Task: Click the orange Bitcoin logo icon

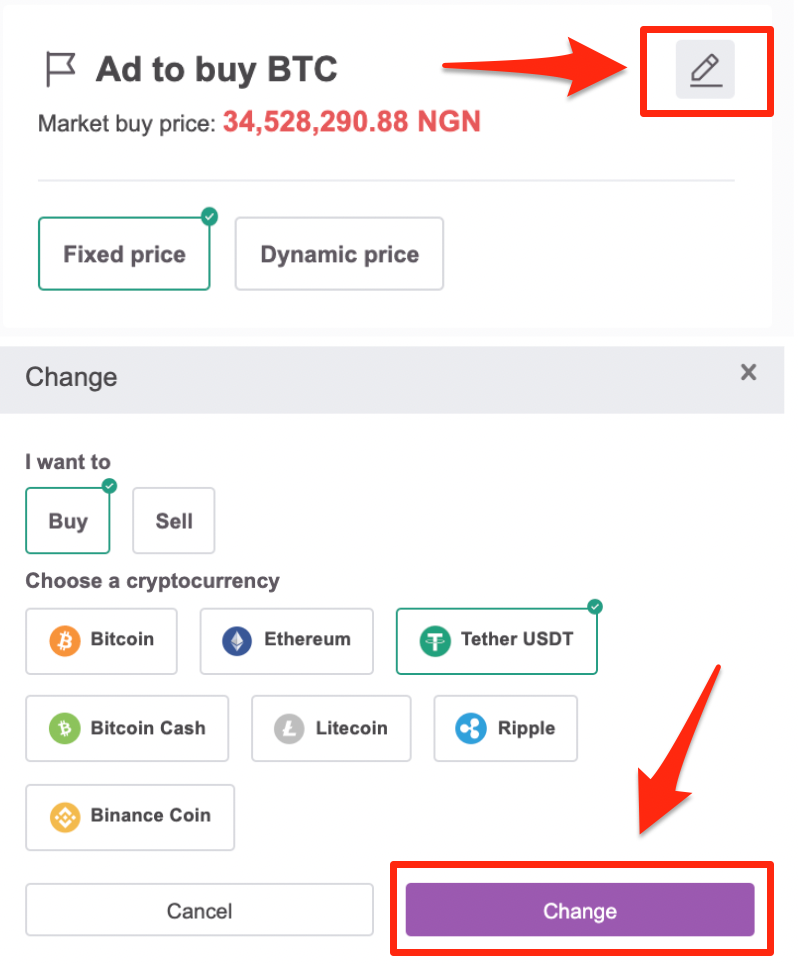Action: pyautogui.click(x=65, y=641)
